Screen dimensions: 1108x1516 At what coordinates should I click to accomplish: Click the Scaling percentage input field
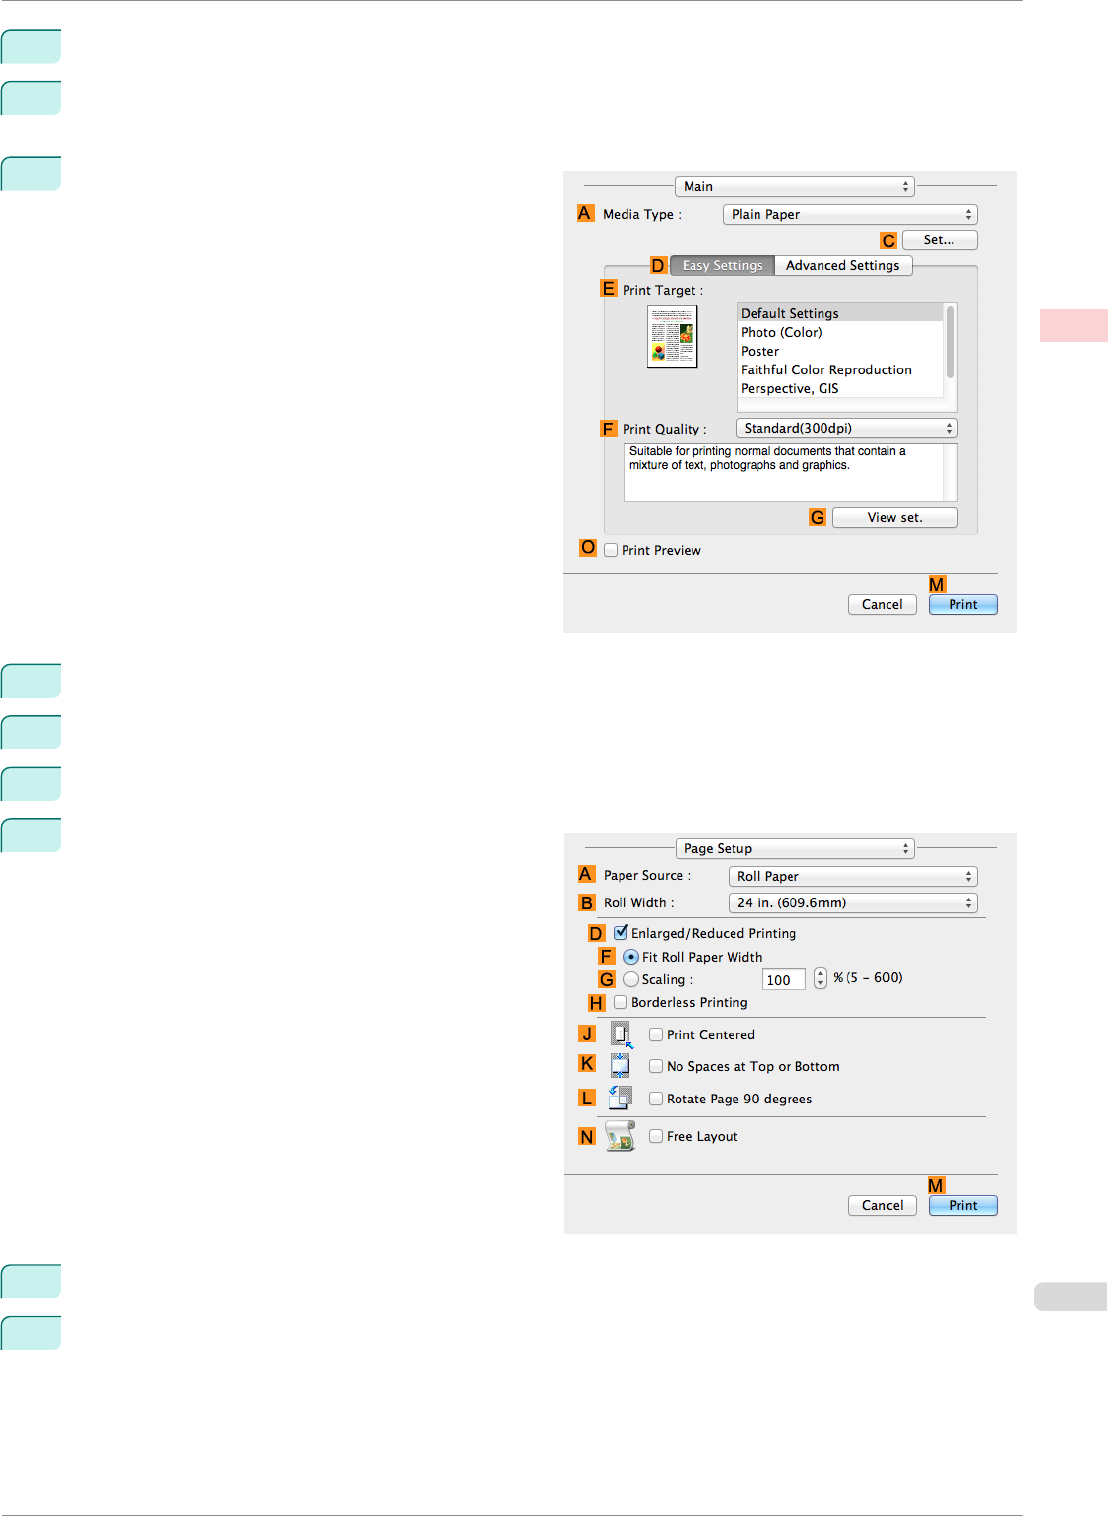(783, 980)
